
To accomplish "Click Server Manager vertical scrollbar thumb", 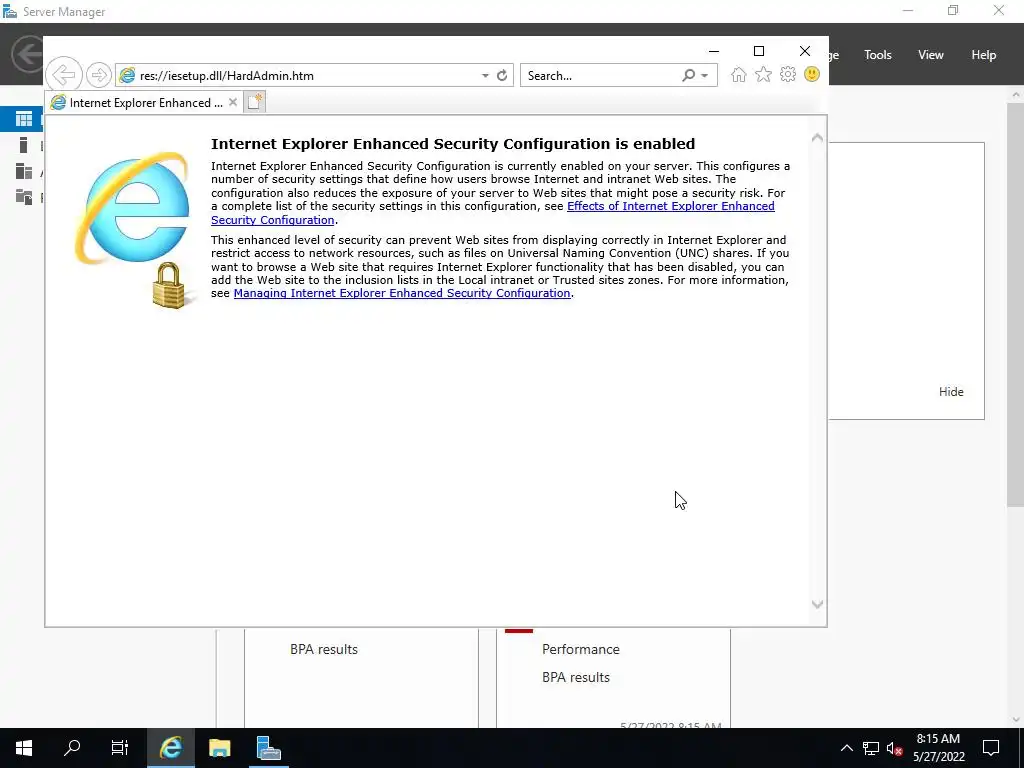I will point(1015,304).
